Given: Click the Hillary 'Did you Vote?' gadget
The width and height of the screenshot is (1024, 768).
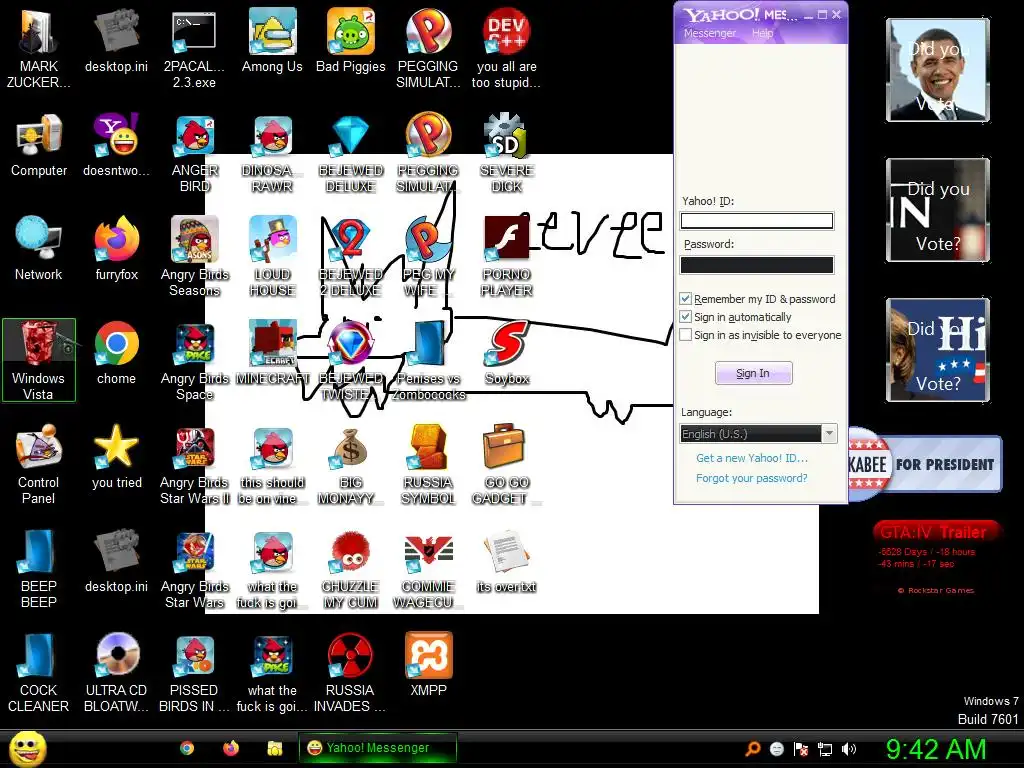Looking at the screenshot, I should tap(937, 349).
